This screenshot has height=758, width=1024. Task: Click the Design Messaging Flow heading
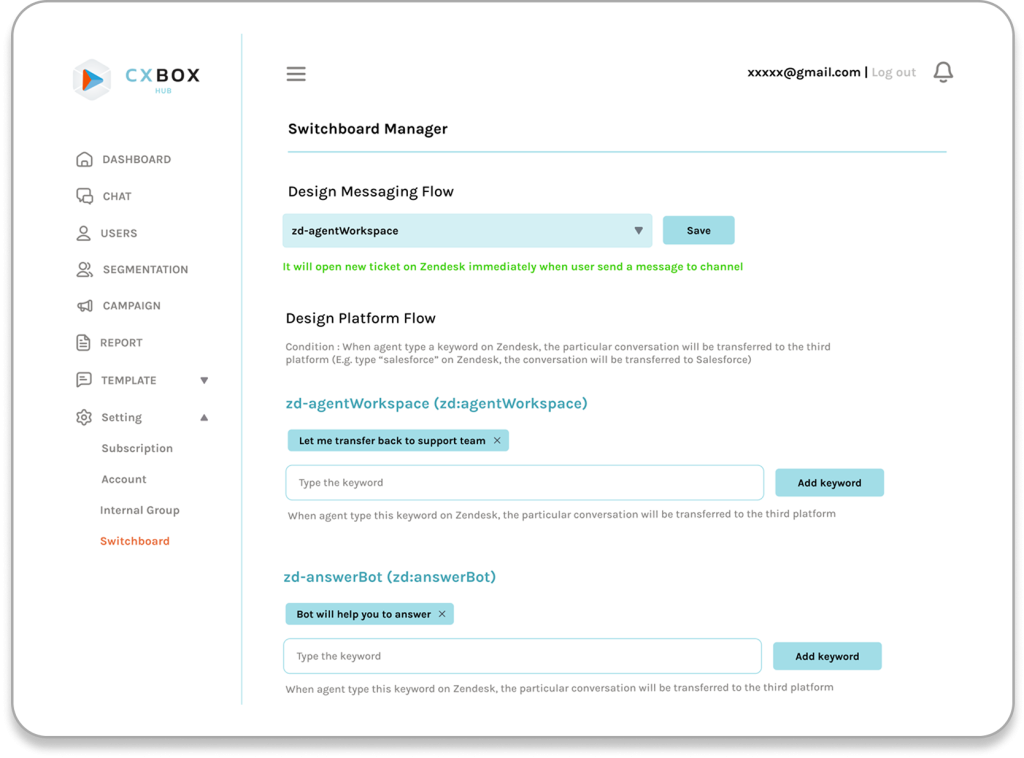coord(370,192)
